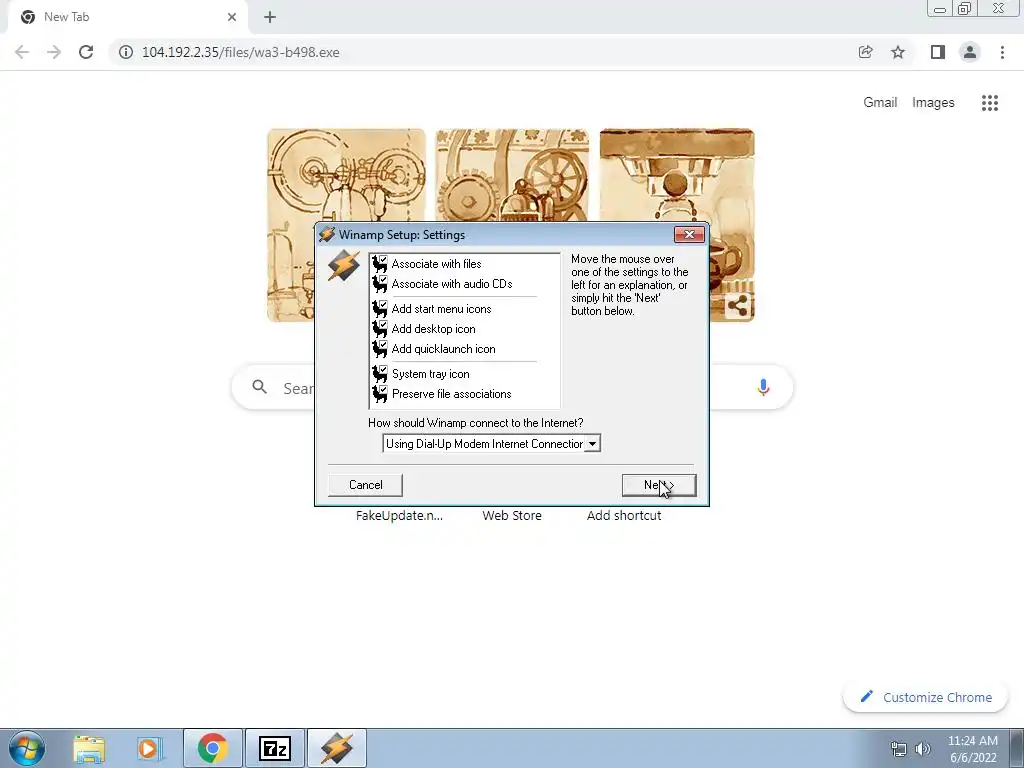Click the network tray icon
The image size is (1024, 768).
point(899,749)
